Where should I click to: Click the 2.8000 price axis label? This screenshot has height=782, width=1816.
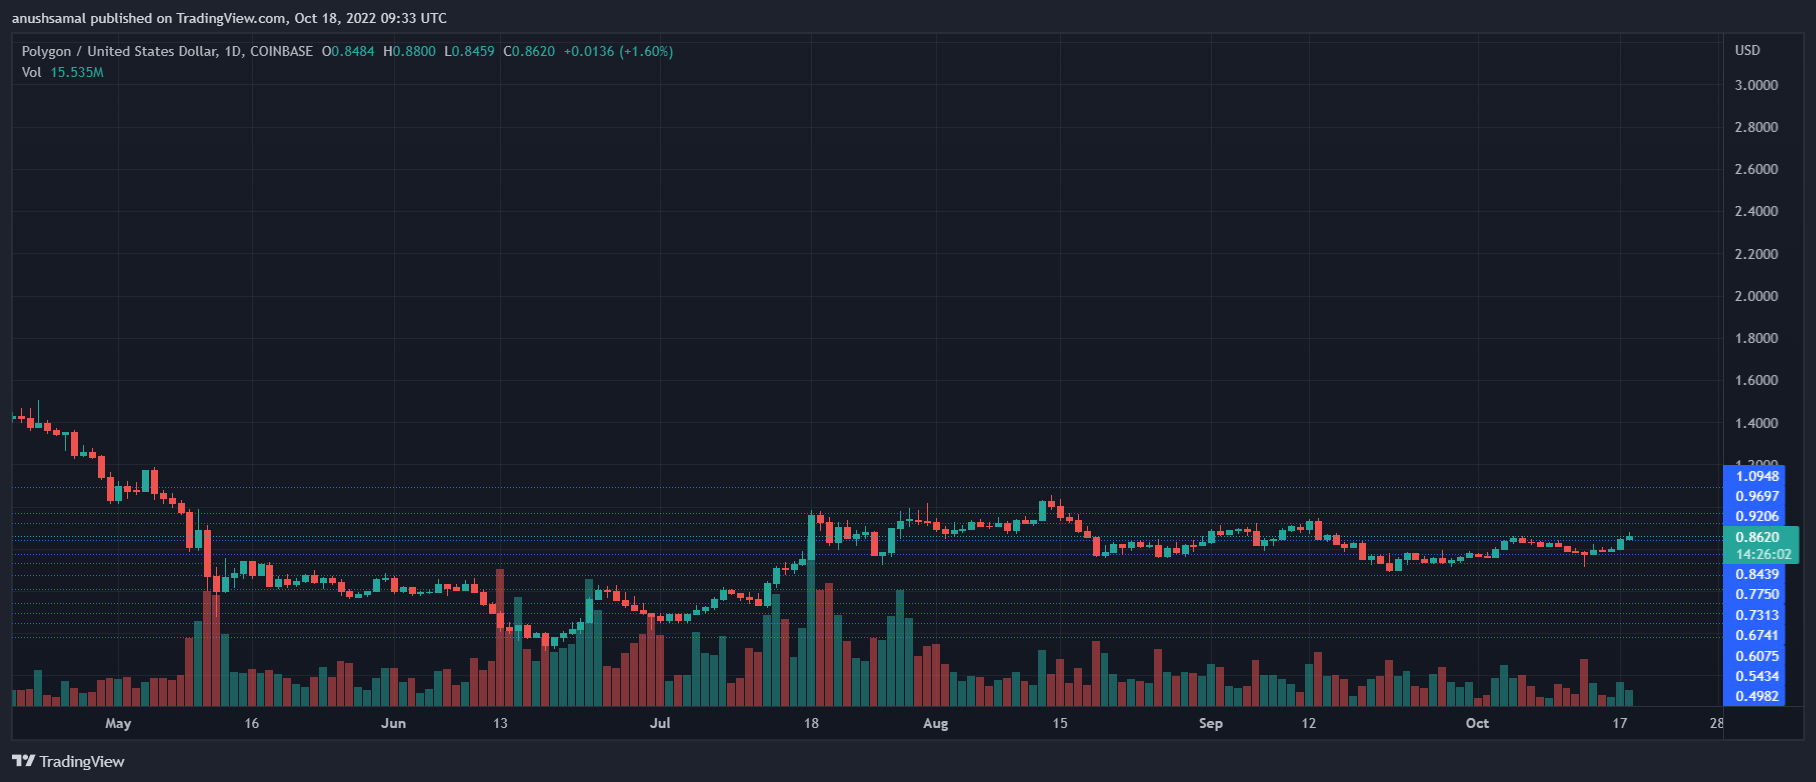pyautogui.click(x=1756, y=127)
